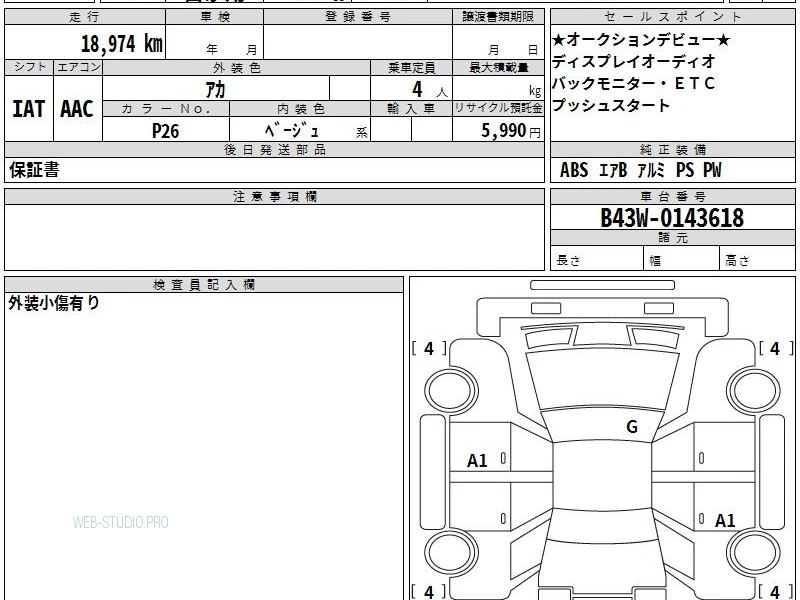Screen dimensions: 800x600
Task: Select the 諸元 header
Action: (x=672, y=237)
